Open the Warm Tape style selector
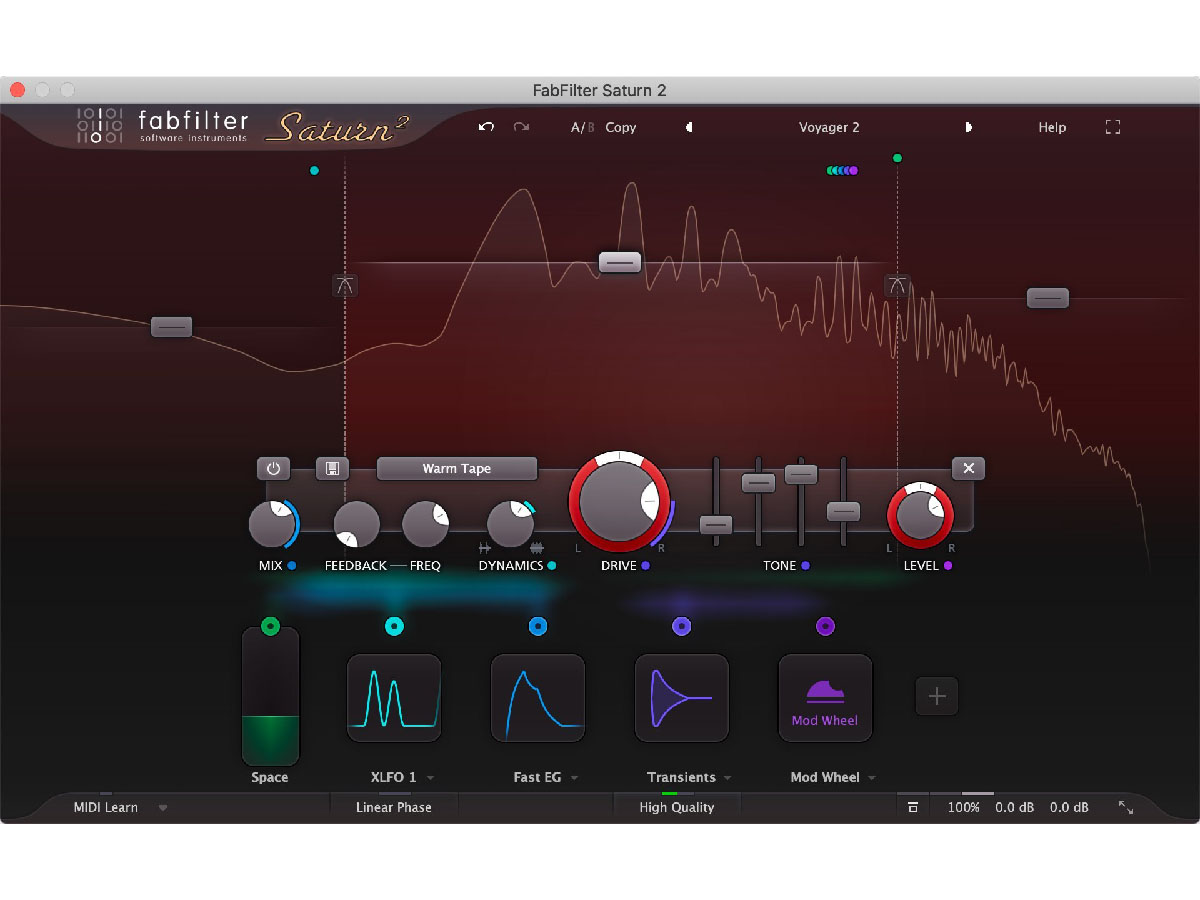1200x900 pixels. point(457,468)
